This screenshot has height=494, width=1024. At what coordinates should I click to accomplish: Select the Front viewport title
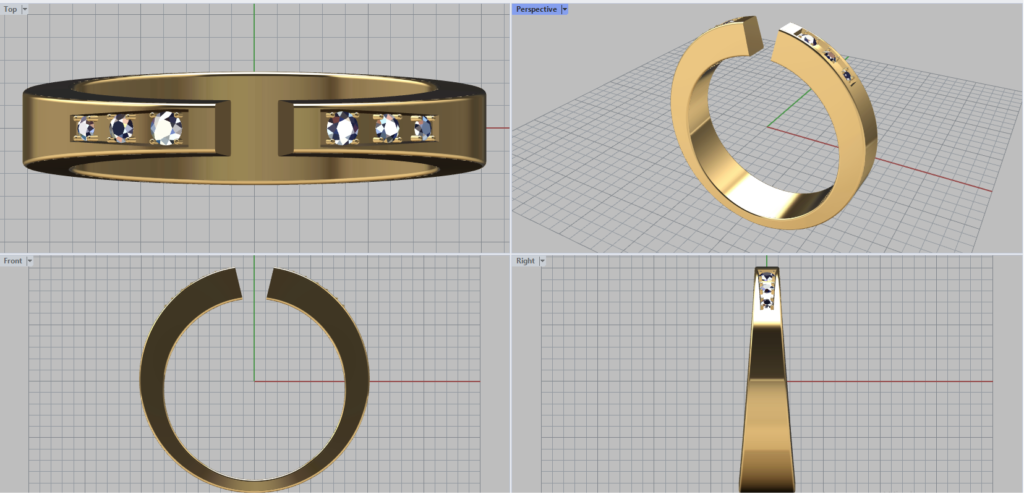point(13,261)
